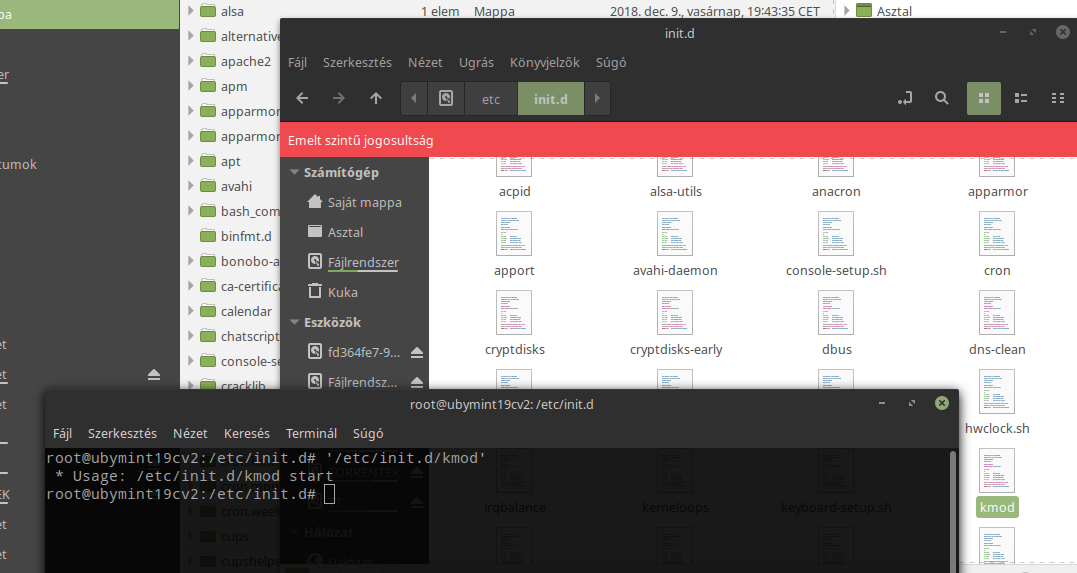Open Fájl menu in terminal window
The width and height of the screenshot is (1077, 573).
tap(63, 434)
